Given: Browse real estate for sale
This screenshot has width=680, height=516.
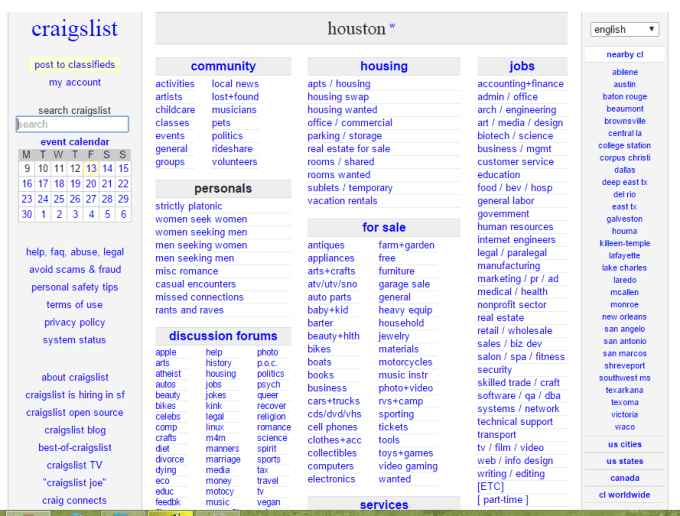Looking at the screenshot, I should 349,149.
